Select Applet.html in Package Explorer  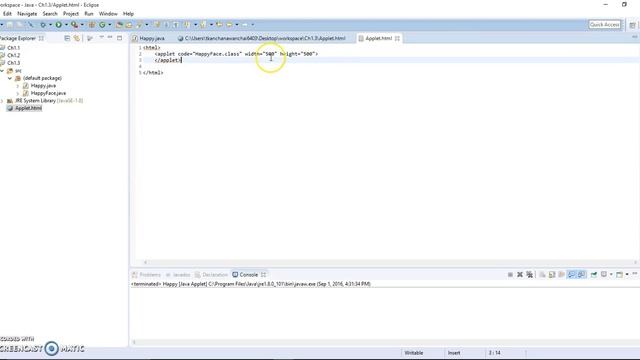(28, 108)
